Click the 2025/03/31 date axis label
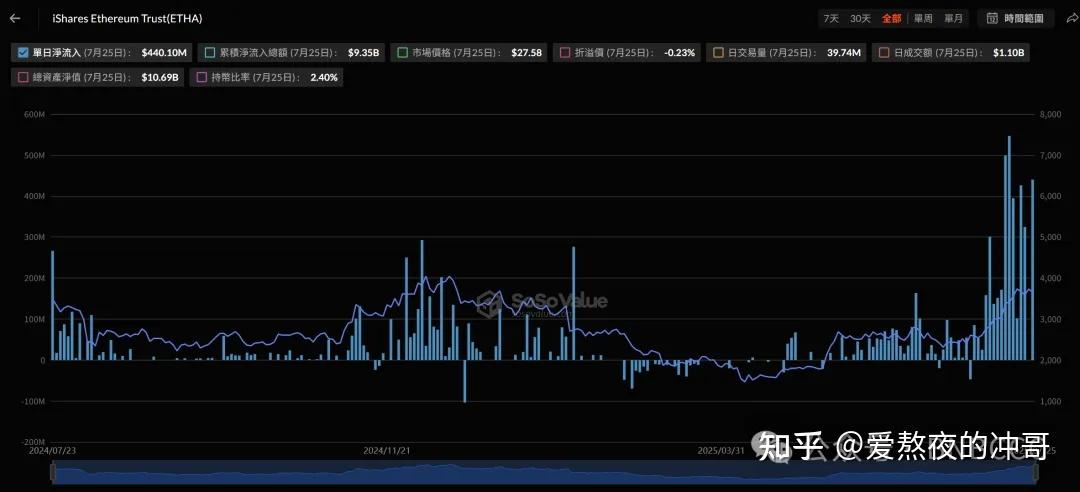This screenshot has height=492, width=1080. click(721, 451)
